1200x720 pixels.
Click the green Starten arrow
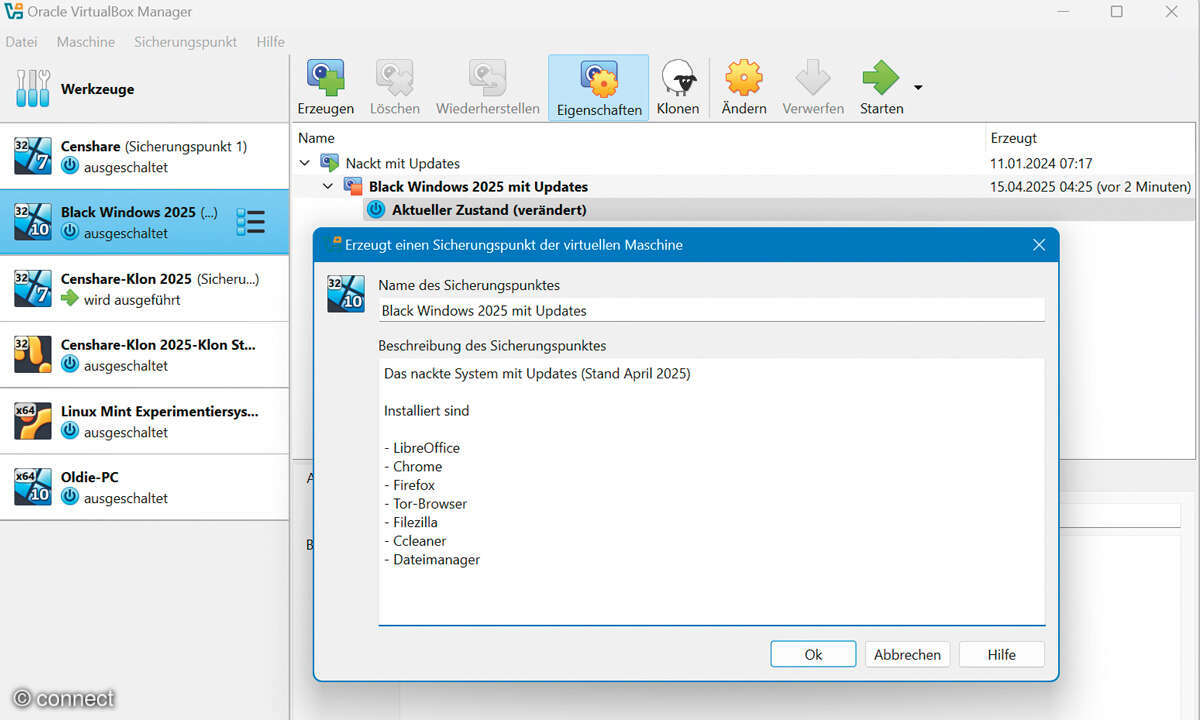881,78
